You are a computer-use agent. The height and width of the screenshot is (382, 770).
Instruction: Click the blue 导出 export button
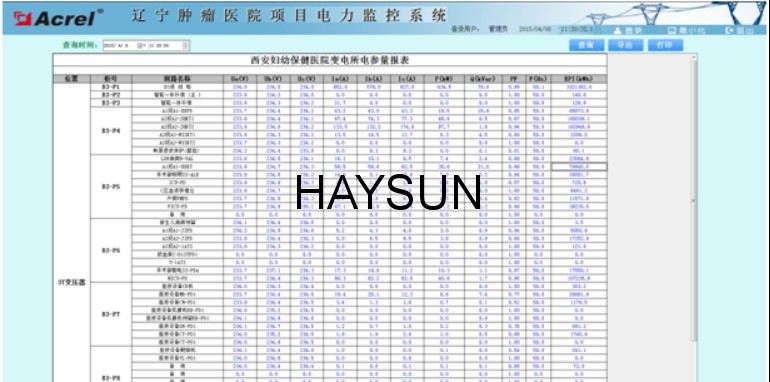pos(625,45)
